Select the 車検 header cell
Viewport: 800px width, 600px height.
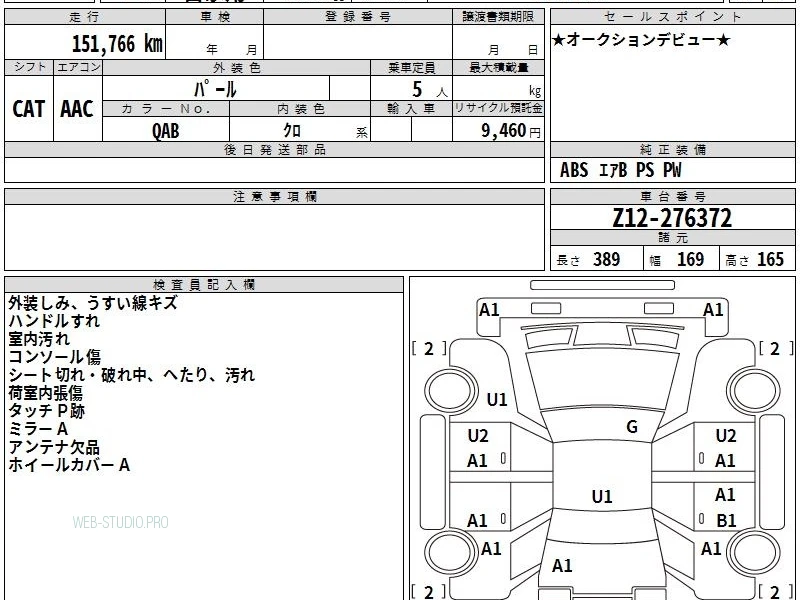tap(215, 17)
